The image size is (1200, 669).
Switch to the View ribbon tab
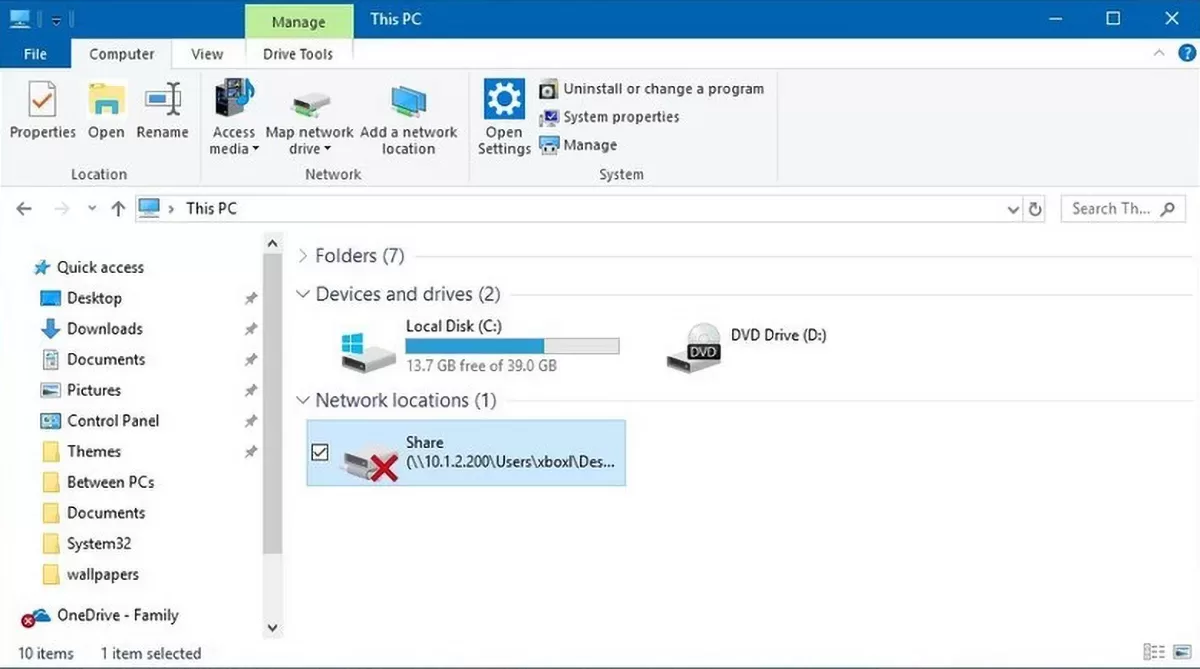[x=207, y=54]
